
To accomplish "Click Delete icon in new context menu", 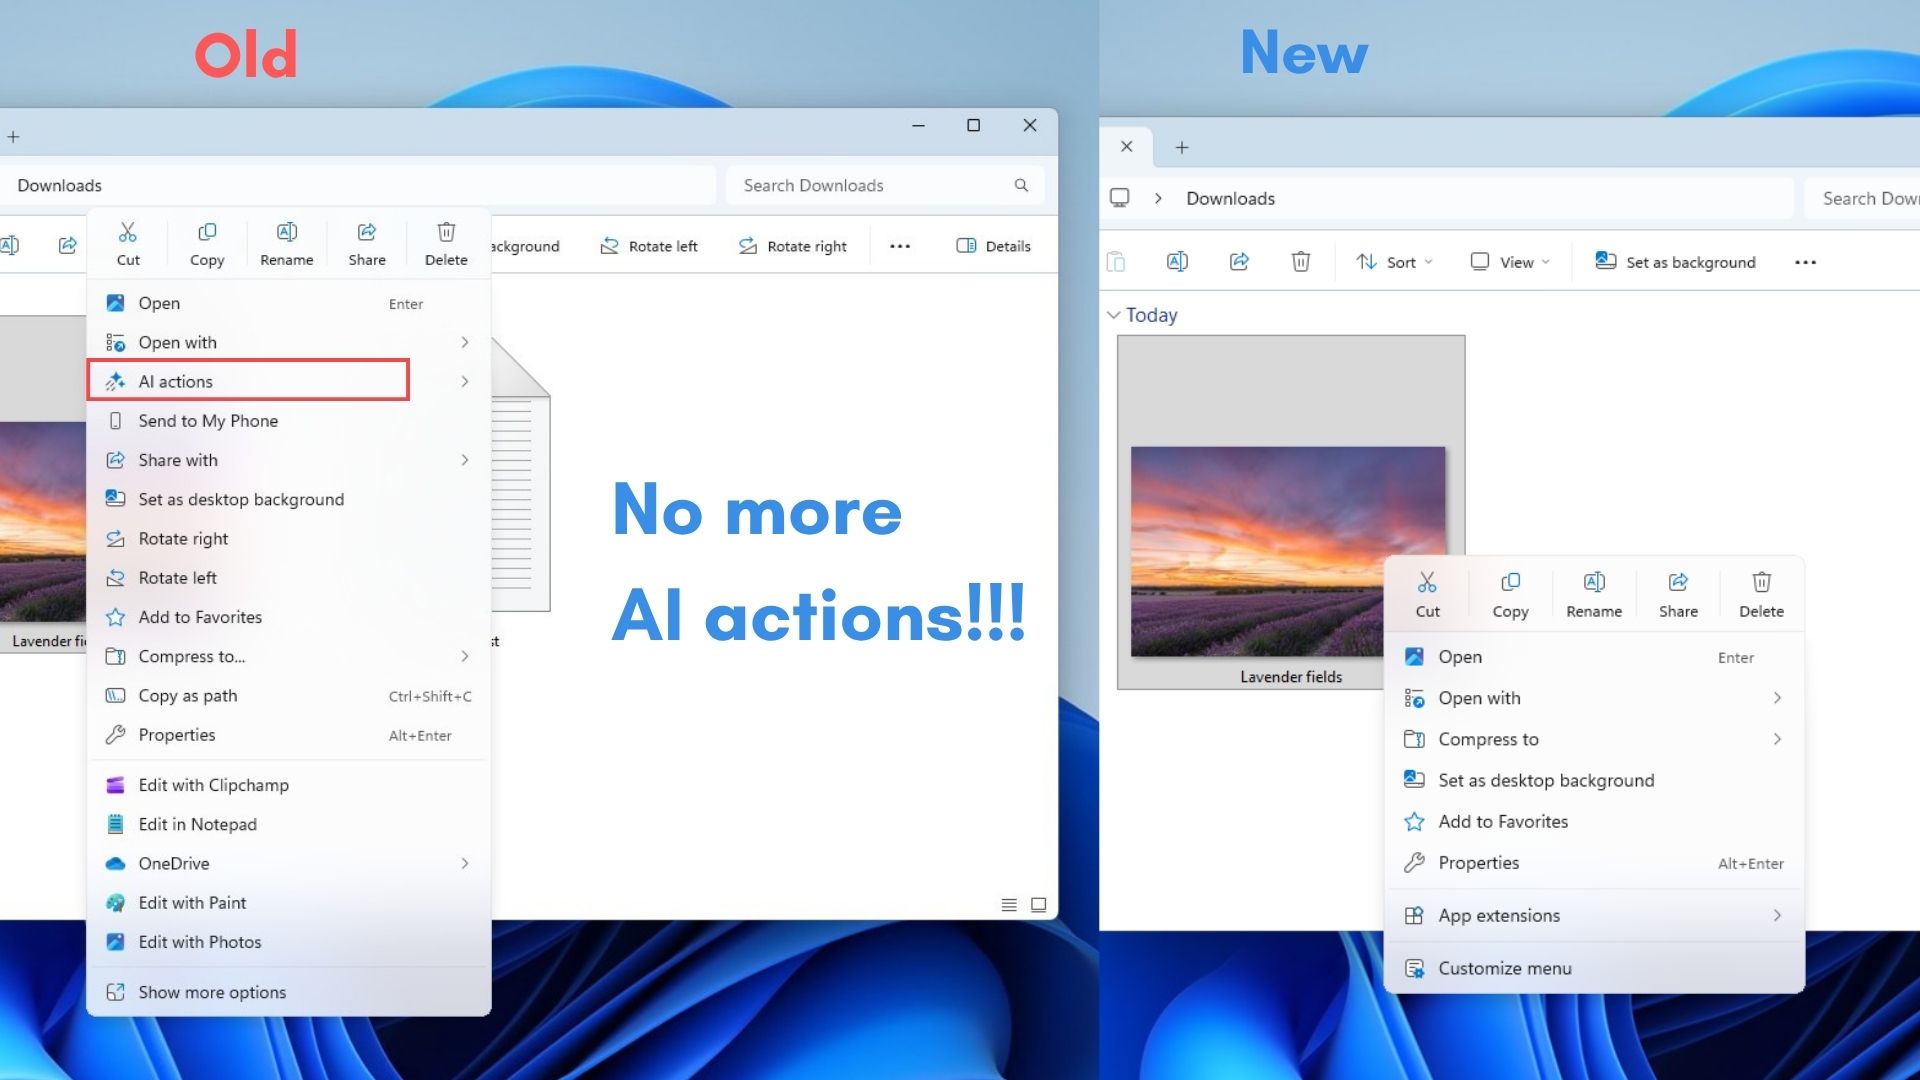I will coord(1761,582).
